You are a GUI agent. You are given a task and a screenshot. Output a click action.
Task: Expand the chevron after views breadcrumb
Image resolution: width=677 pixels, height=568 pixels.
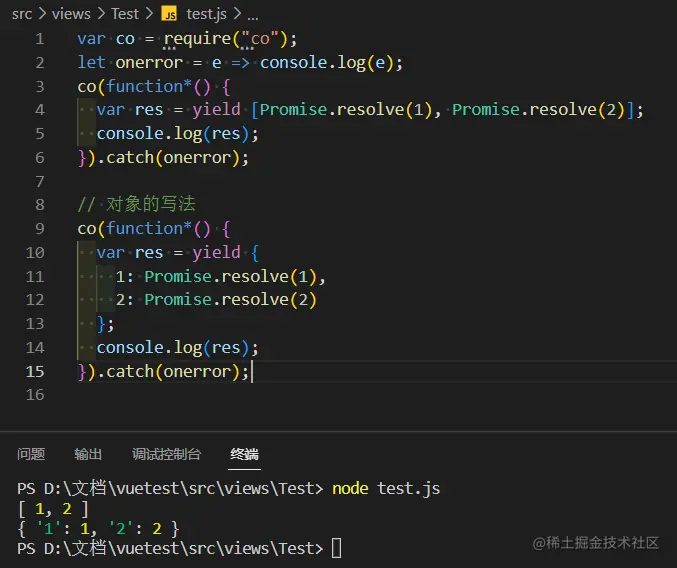(x=101, y=14)
